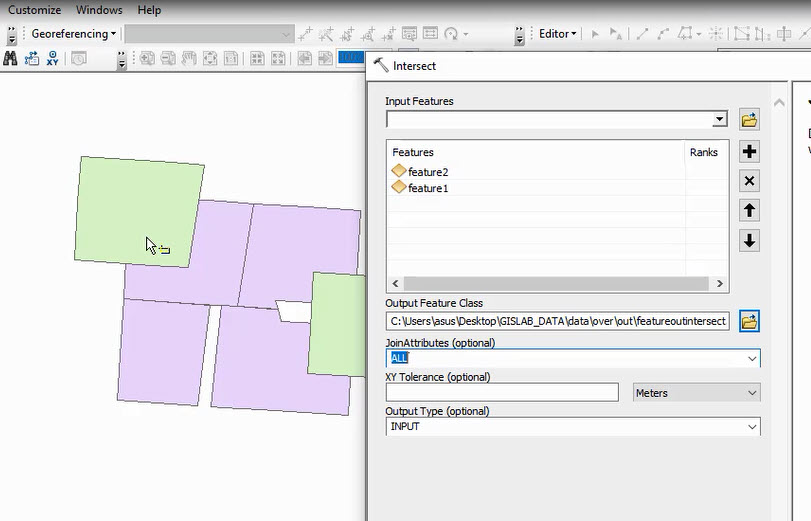Select feature2 in the Features list

427,172
